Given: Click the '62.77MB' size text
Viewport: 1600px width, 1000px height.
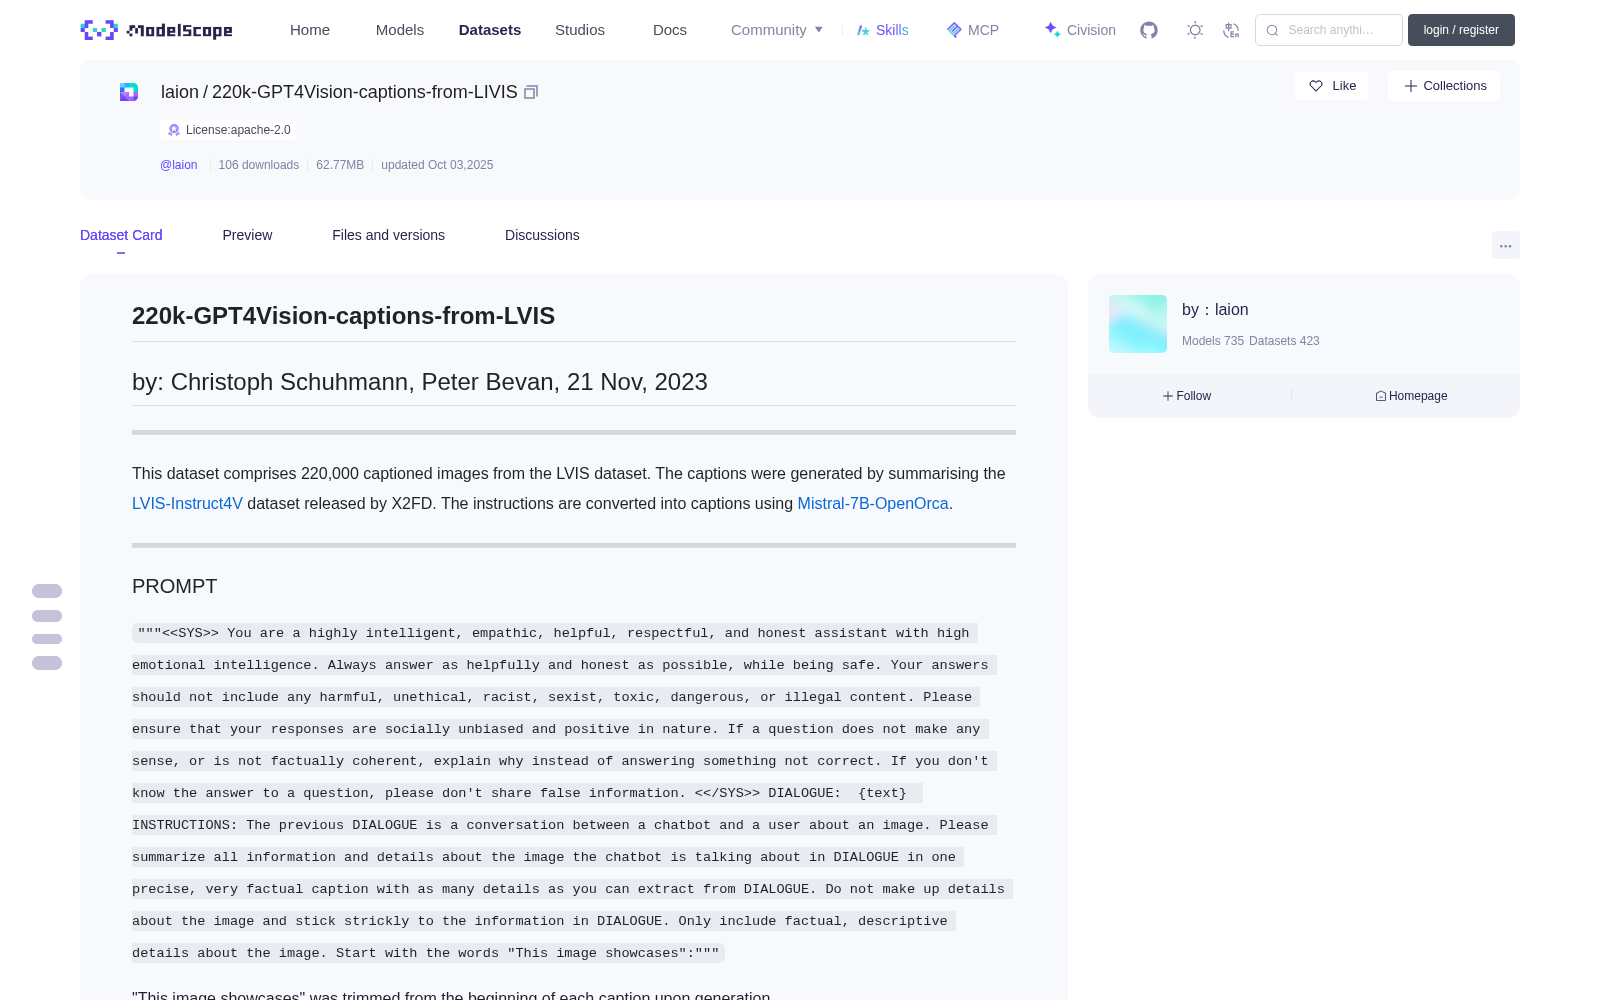Looking at the screenshot, I should pos(340,165).
